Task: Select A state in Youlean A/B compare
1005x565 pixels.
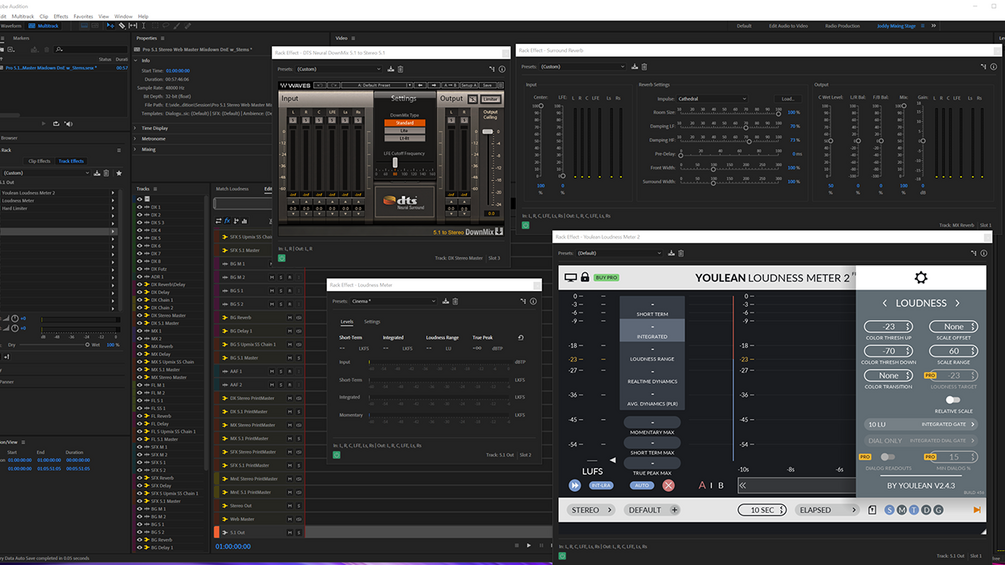Action: (x=702, y=486)
